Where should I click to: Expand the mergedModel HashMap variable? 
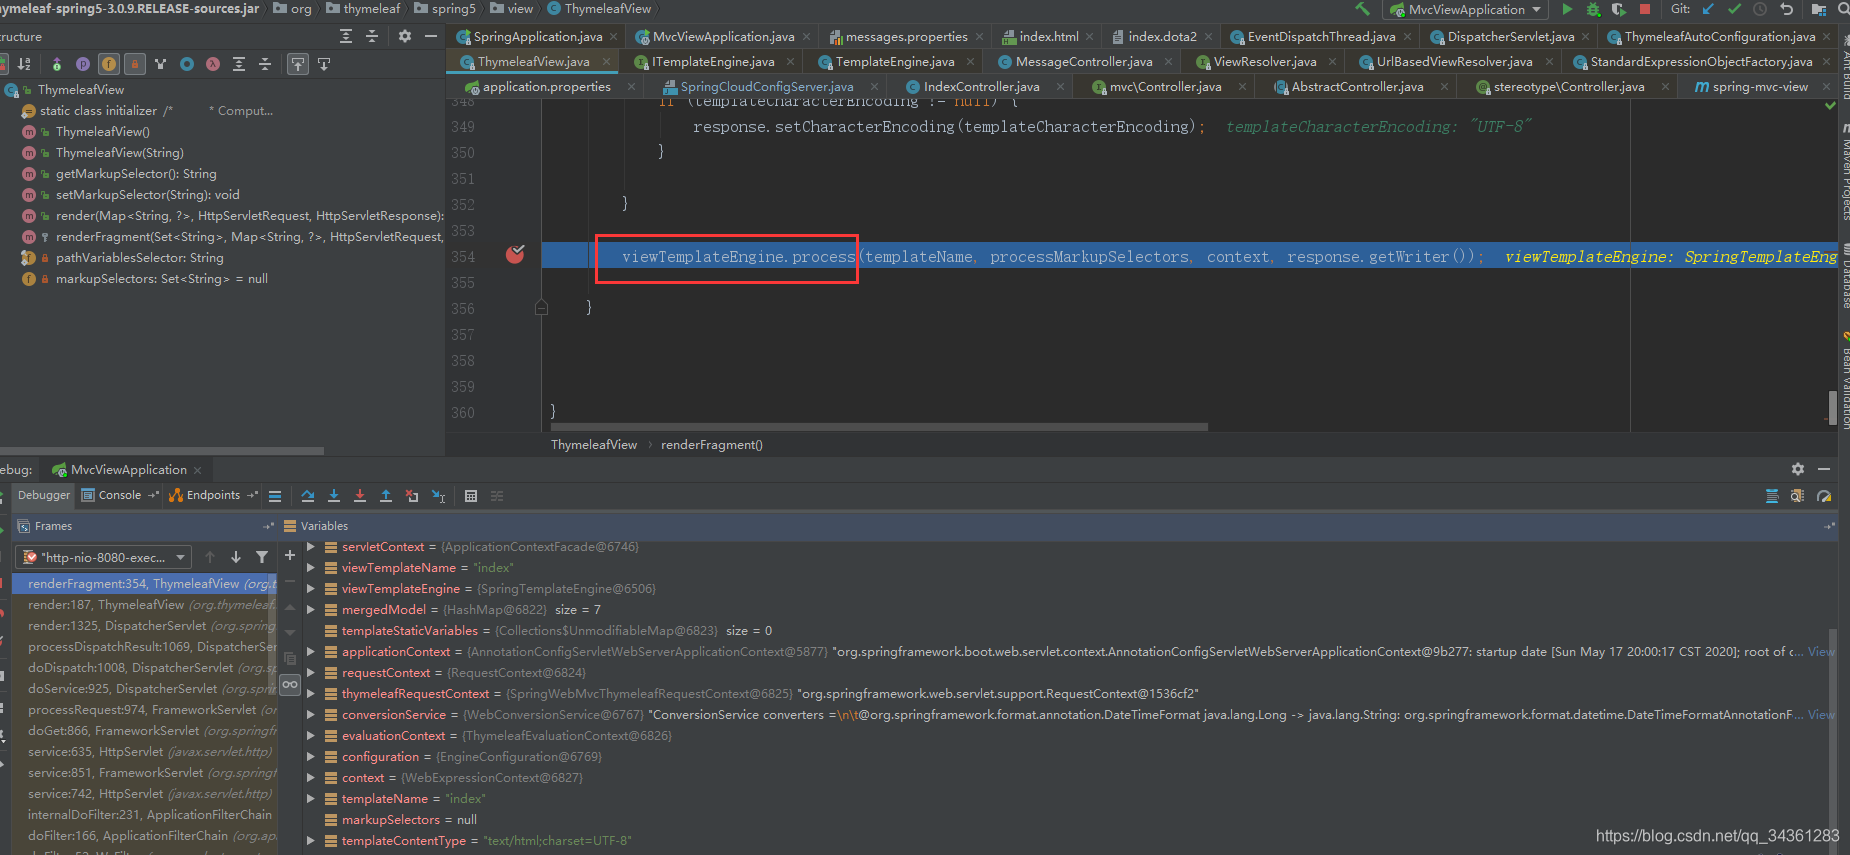pos(311,610)
